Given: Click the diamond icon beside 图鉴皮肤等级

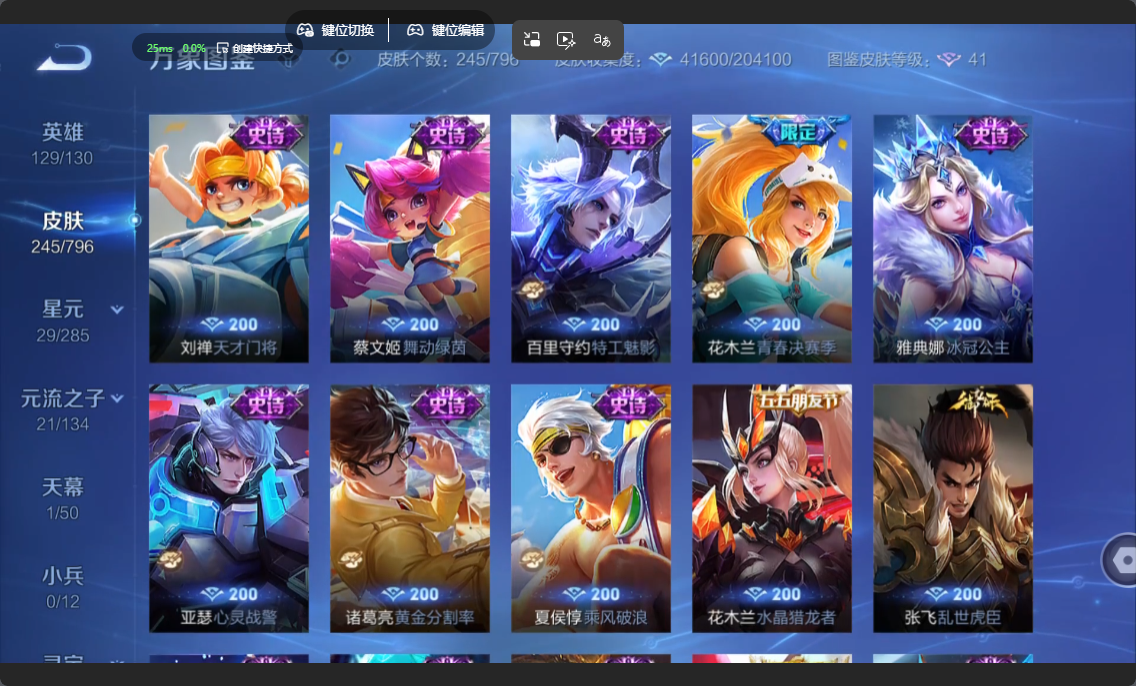Looking at the screenshot, I should pos(948,59).
